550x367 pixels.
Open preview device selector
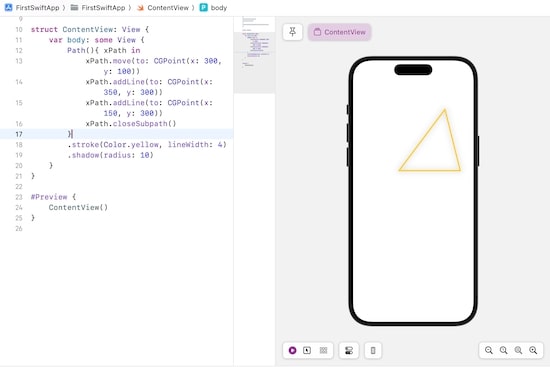(x=373, y=350)
